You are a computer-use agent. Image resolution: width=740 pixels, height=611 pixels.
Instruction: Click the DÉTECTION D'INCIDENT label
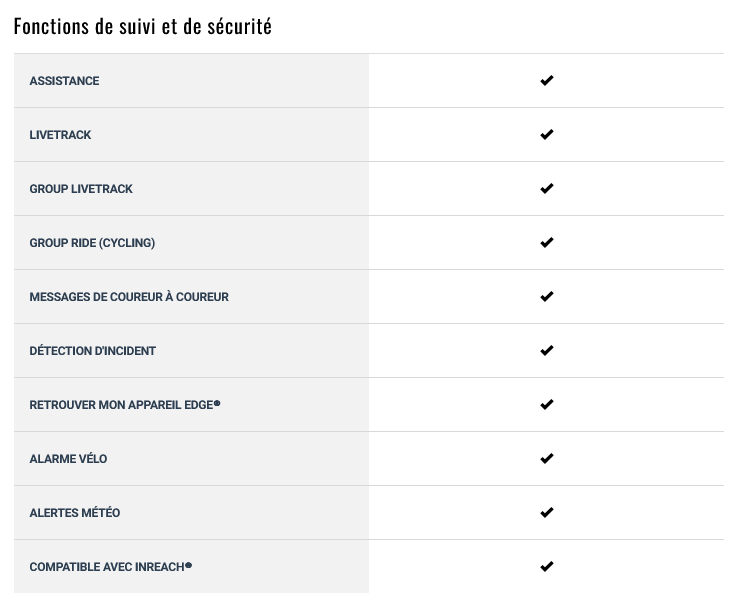[x=92, y=351]
